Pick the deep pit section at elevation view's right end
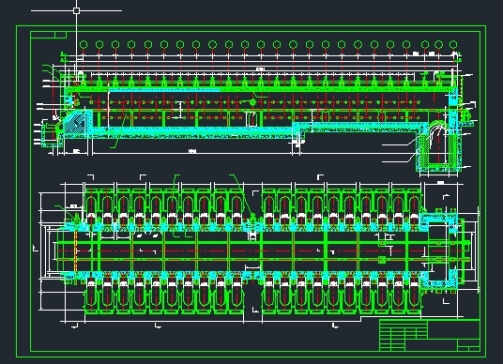The height and width of the screenshot is (364, 503). coord(438,146)
